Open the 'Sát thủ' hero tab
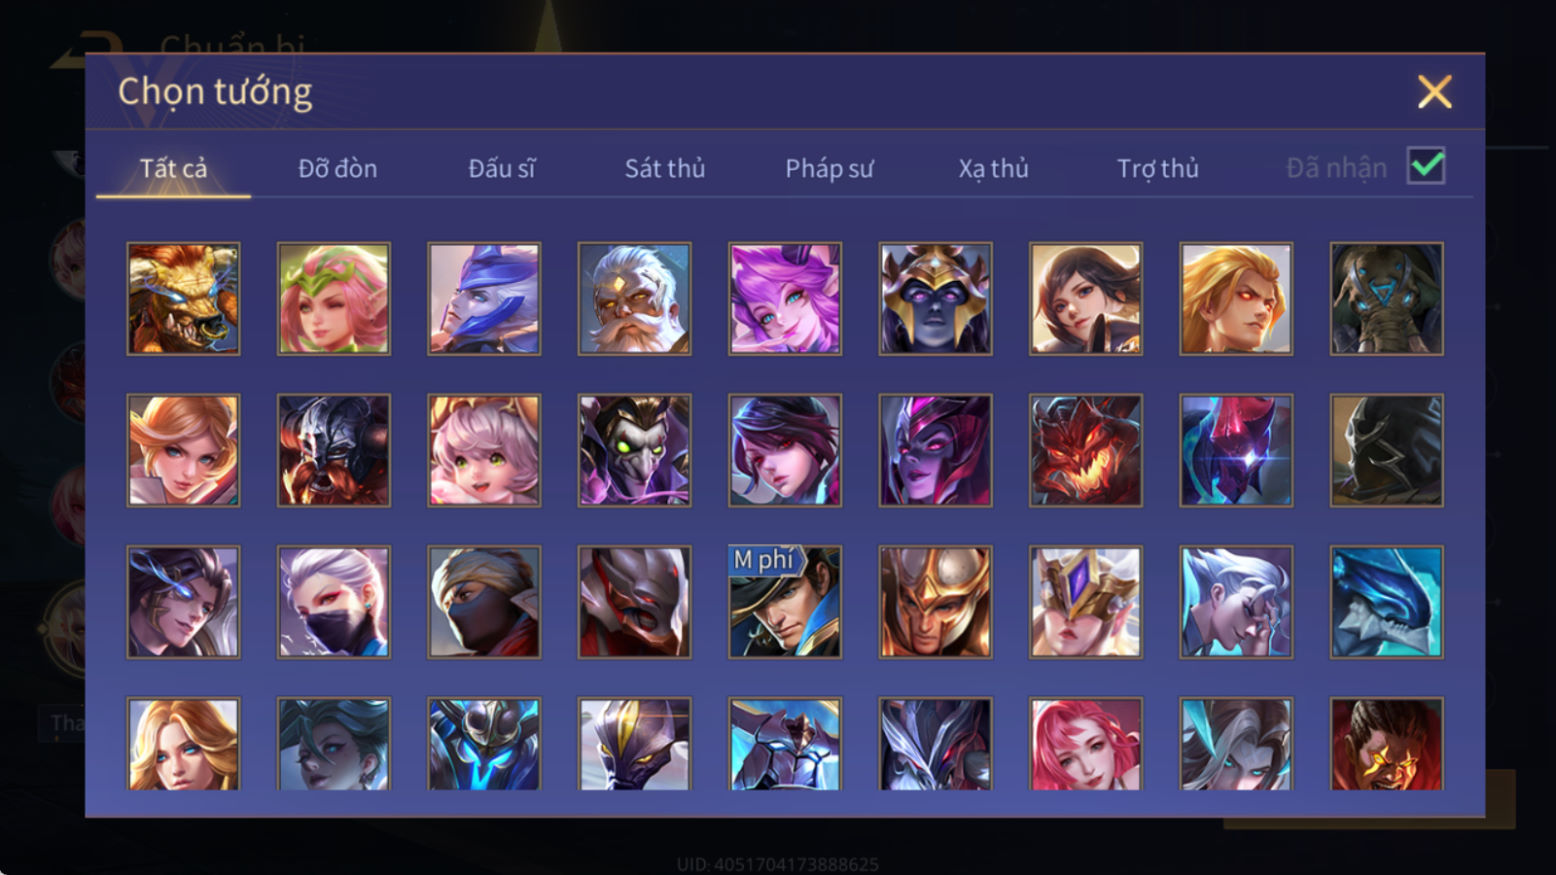 pos(665,168)
